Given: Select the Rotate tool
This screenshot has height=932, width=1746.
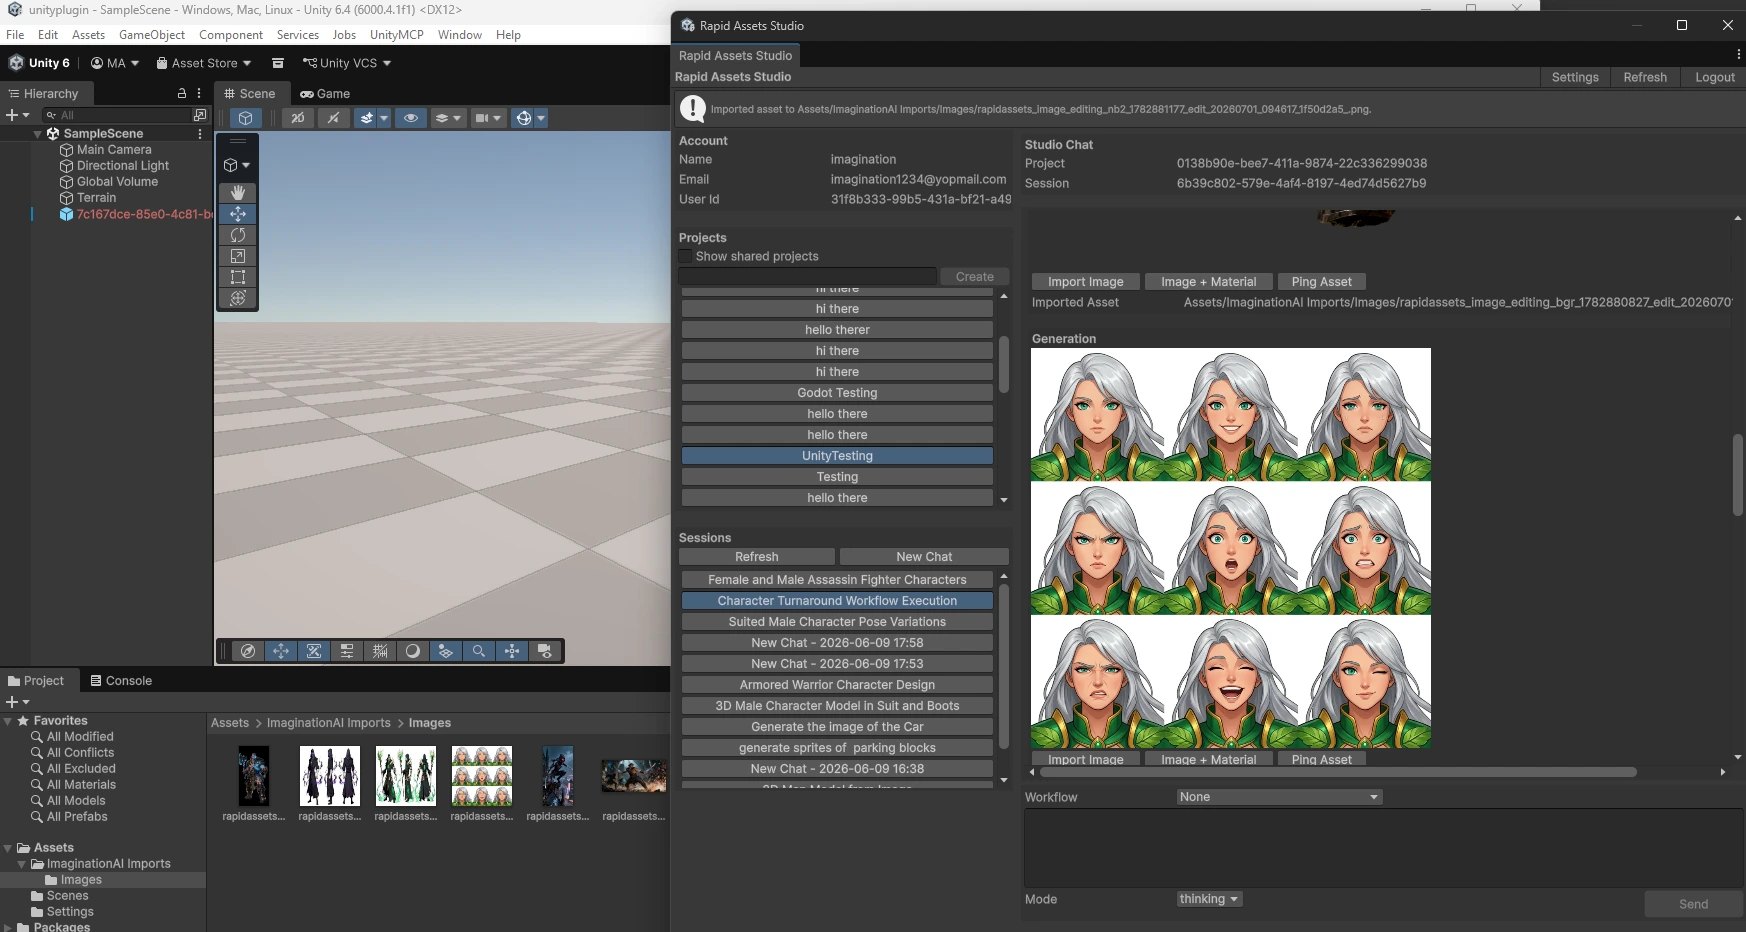Looking at the screenshot, I should [x=238, y=234].
